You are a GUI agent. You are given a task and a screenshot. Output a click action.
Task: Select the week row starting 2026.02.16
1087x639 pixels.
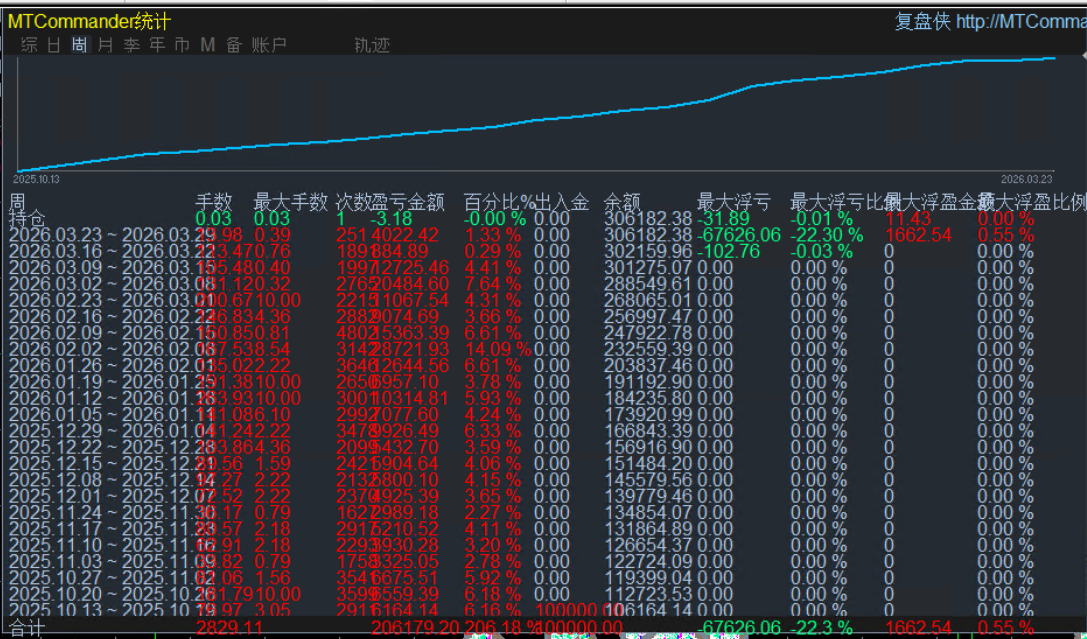click(x=544, y=317)
